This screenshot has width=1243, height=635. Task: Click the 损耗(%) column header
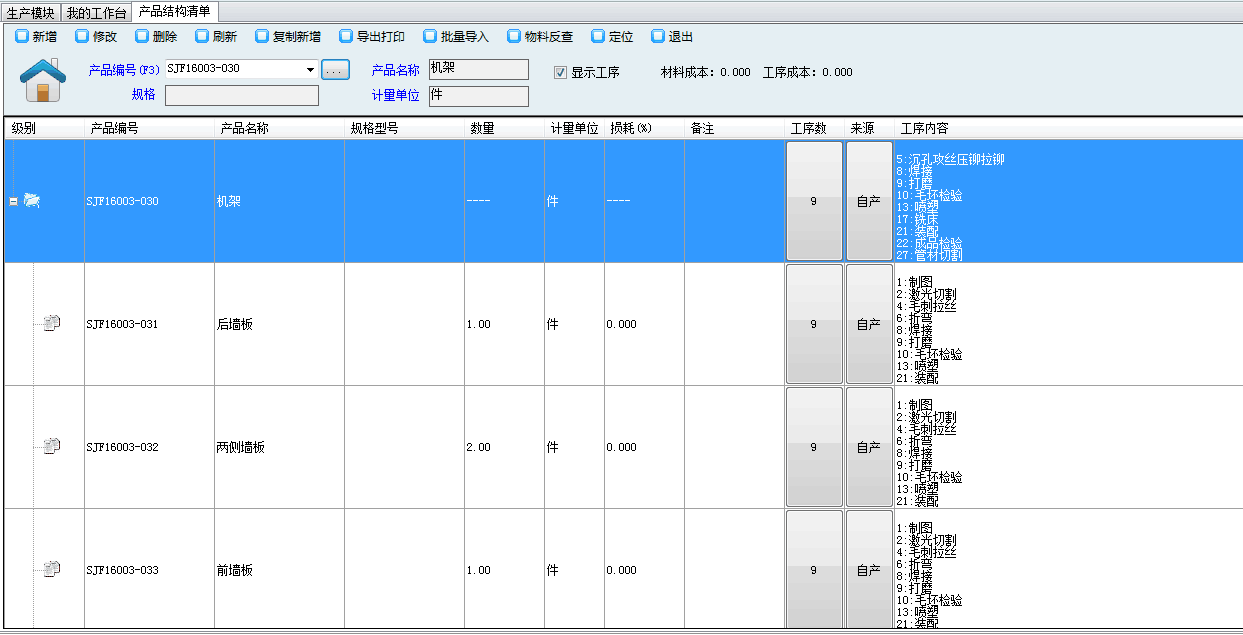(x=645, y=129)
